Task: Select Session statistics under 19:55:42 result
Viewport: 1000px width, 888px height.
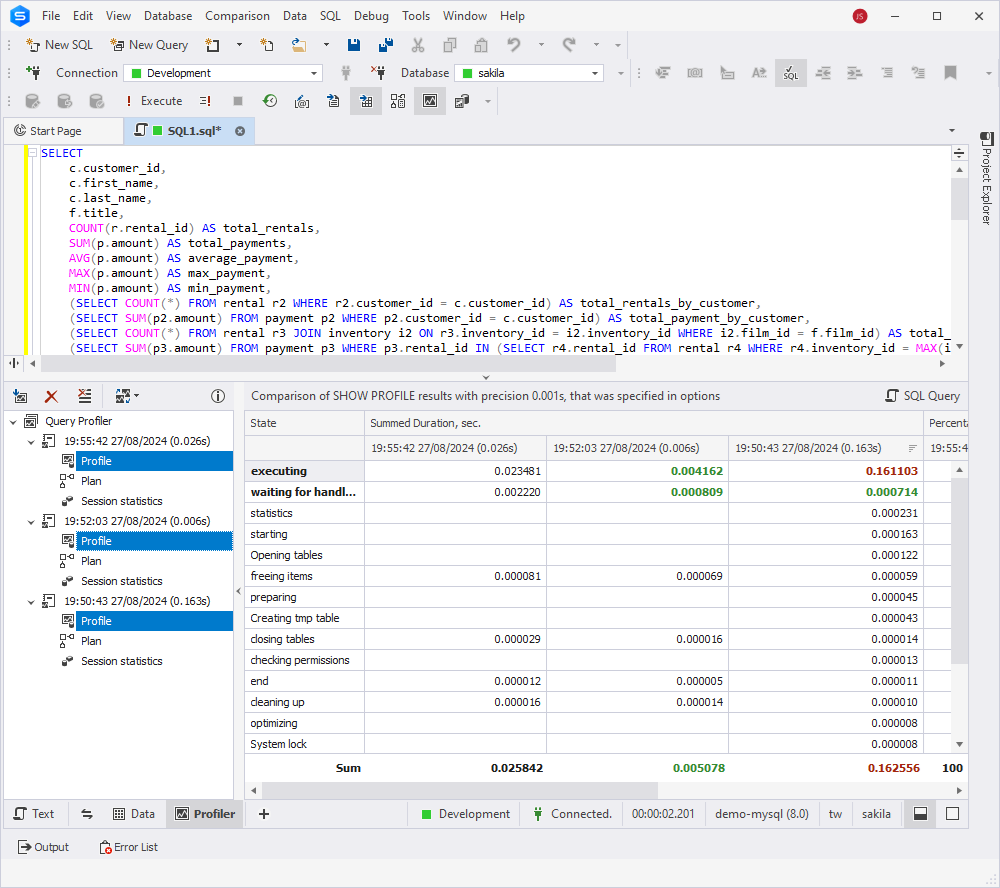Action: [121, 501]
